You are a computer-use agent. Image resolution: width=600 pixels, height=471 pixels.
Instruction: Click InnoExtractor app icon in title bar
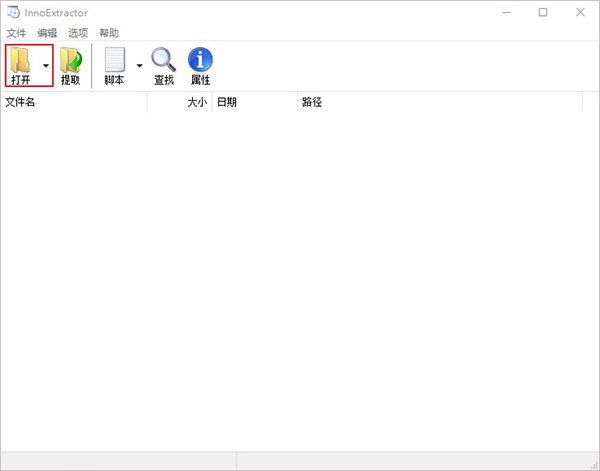click(13, 13)
